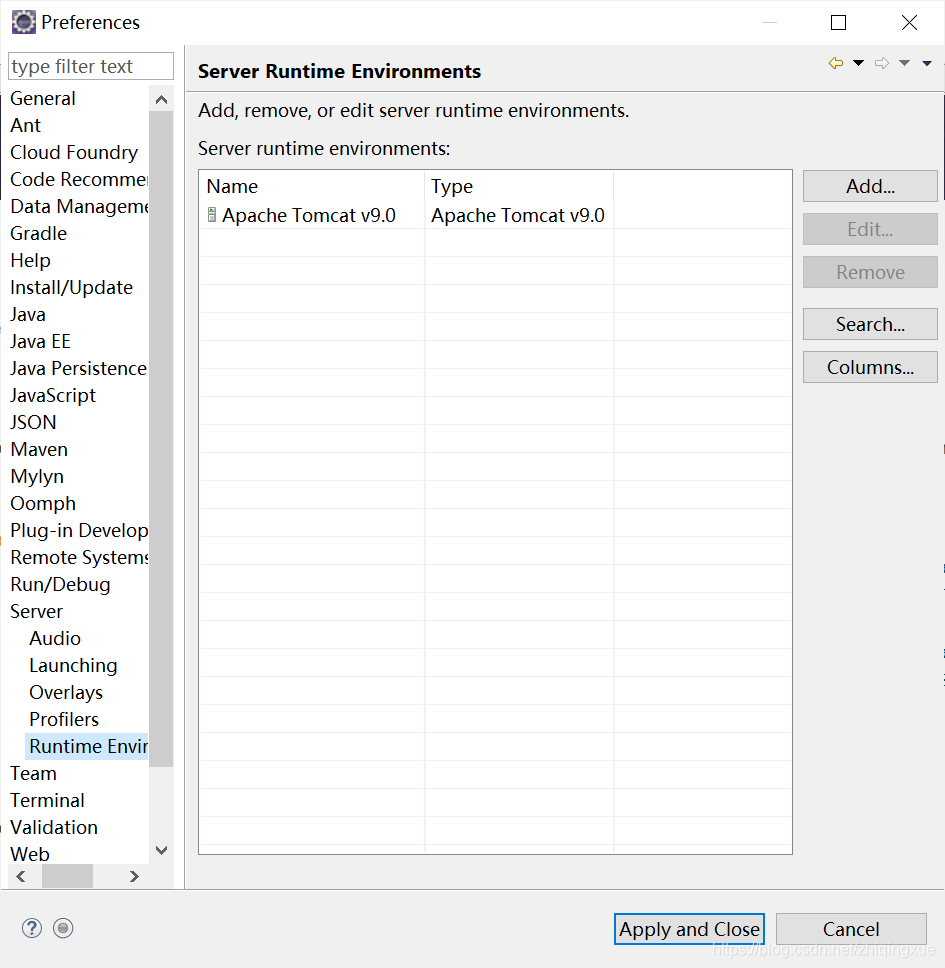Select Code Recommenders category
The width and height of the screenshot is (945, 968).
click(x=79, y=179)
